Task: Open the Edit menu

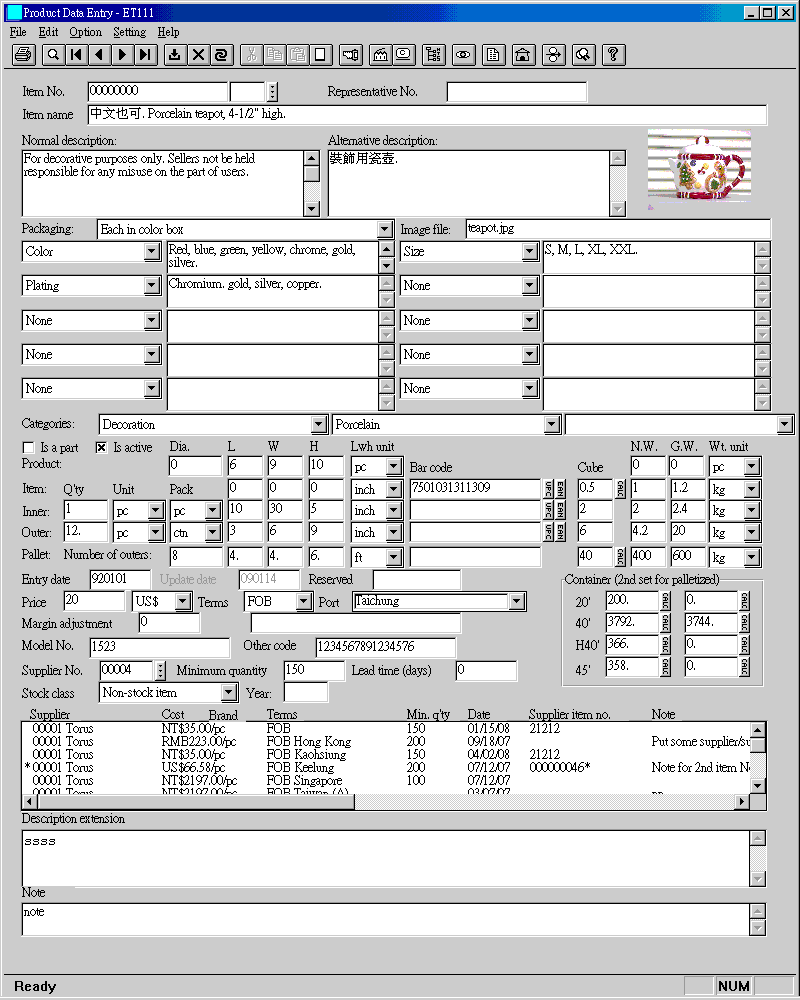Action: (x=48, y=32)
